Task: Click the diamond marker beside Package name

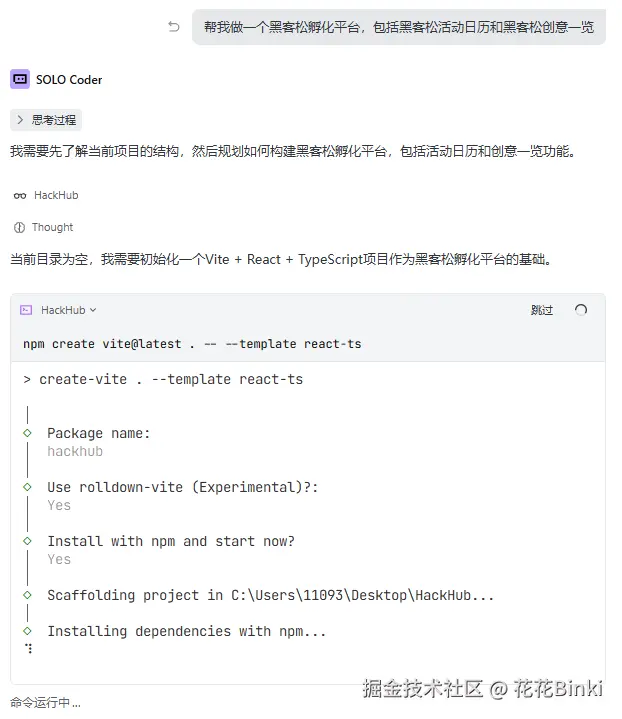Action: (x=28, y=433)
